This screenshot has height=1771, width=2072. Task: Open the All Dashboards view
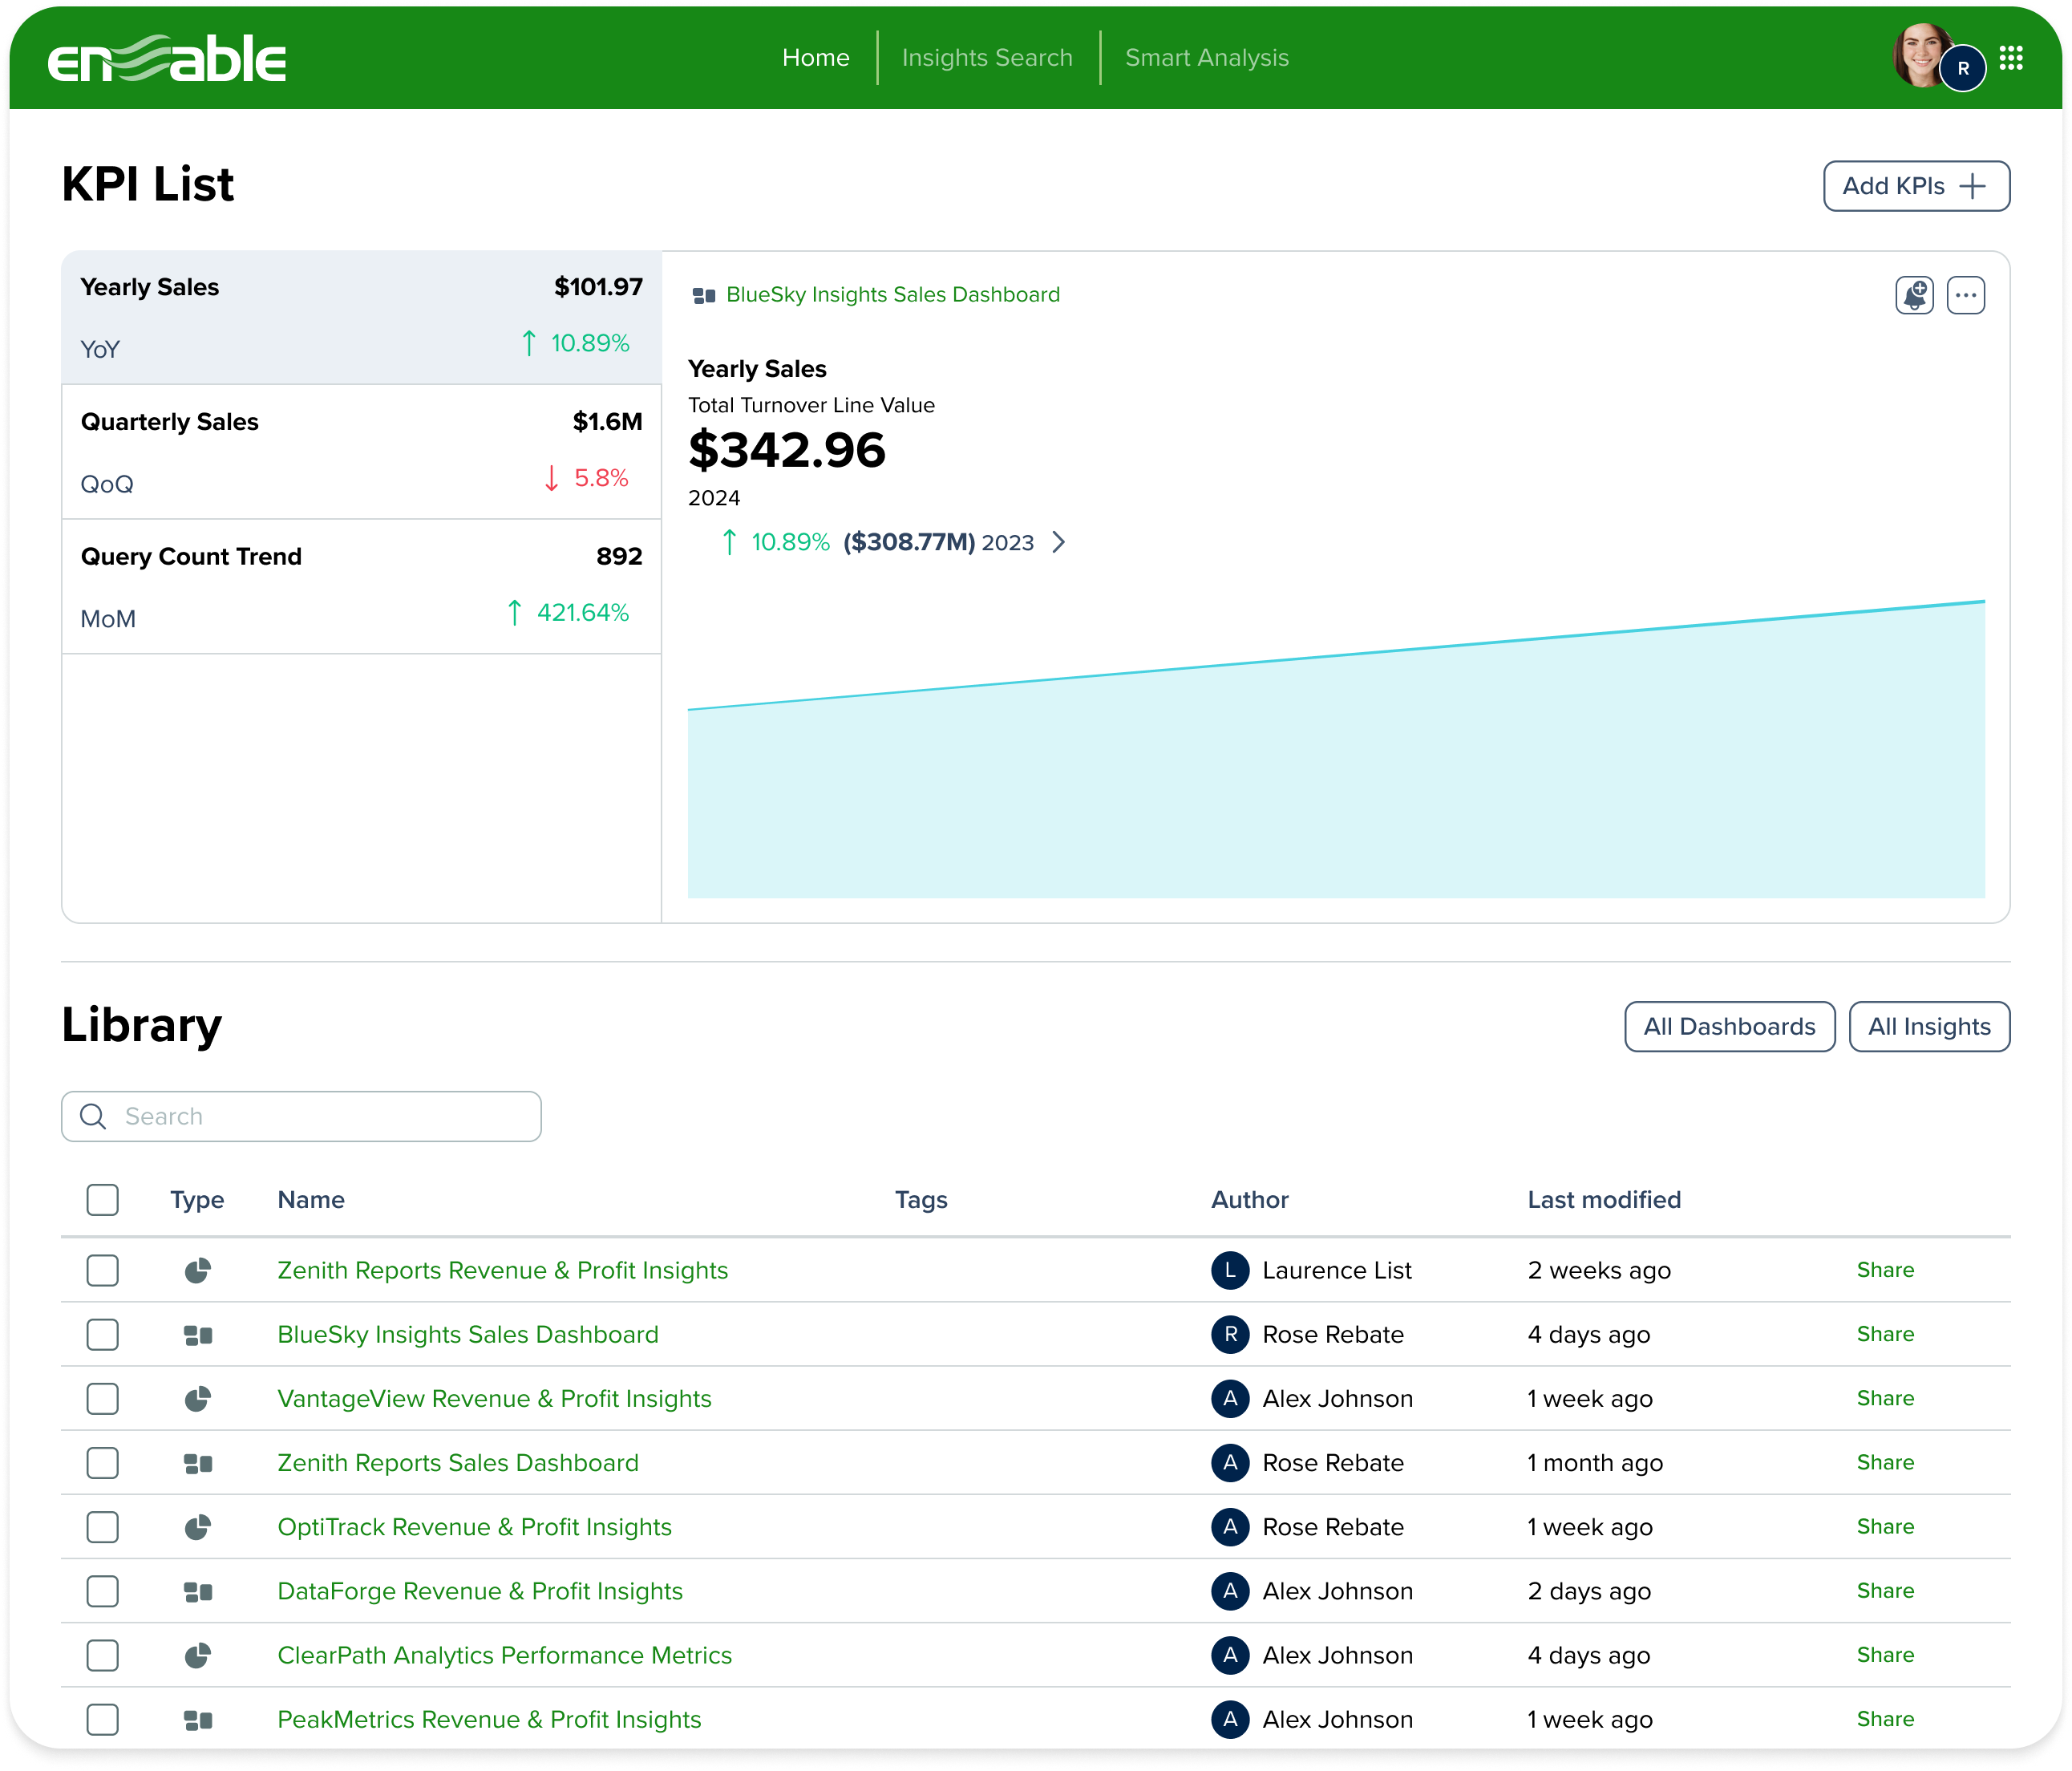click(x=1729, y=1026)
